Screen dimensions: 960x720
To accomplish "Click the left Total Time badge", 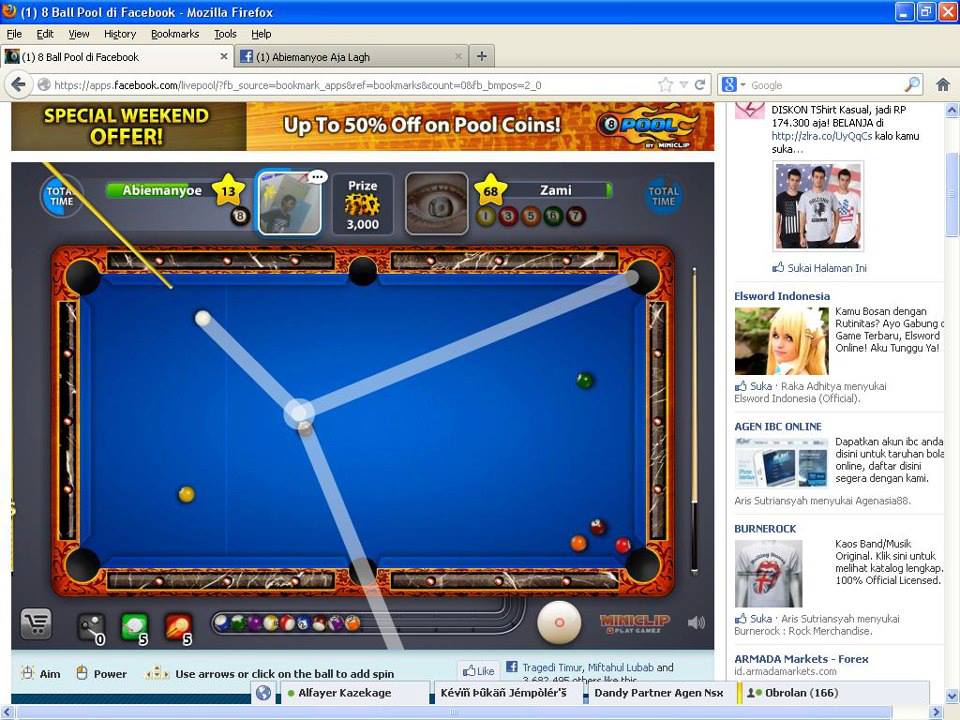I will (x=61, y=196).
